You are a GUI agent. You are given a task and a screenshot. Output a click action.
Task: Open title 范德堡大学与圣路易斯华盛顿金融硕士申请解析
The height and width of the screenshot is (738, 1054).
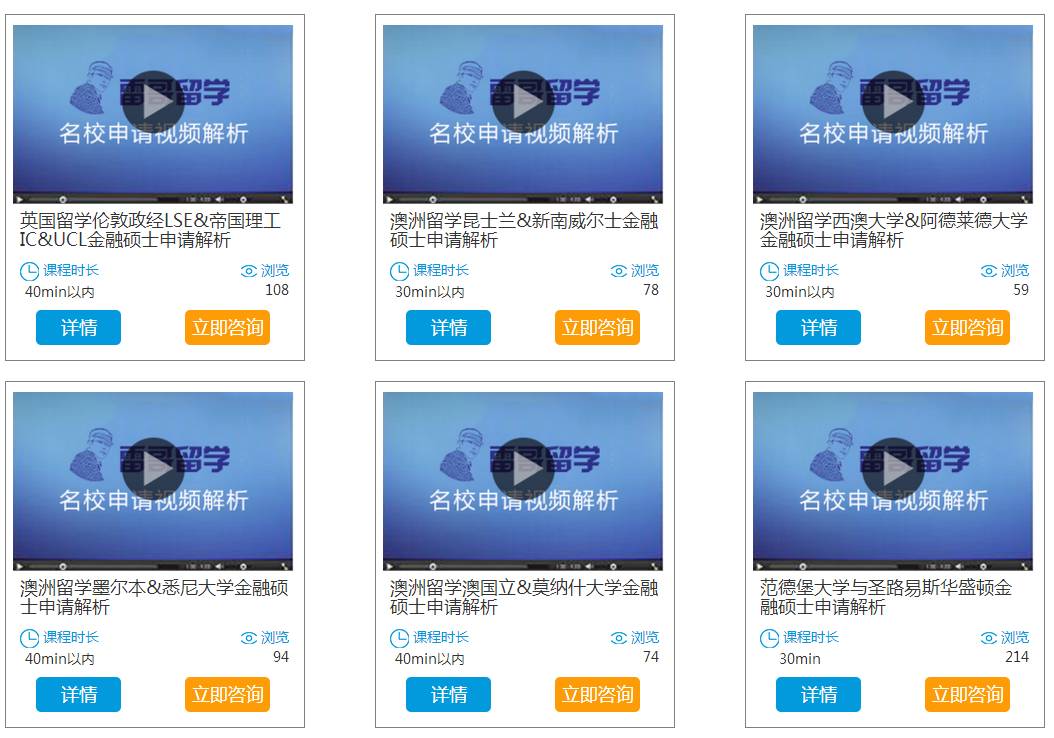(885, 597)
